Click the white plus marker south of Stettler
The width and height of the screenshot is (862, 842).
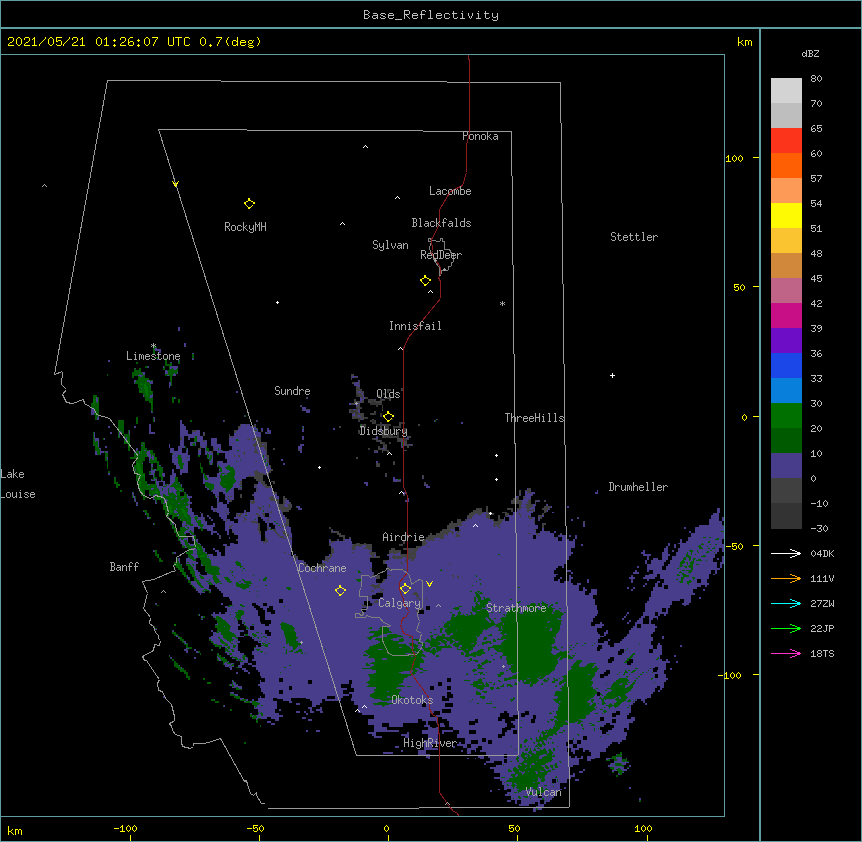(612, 375)
